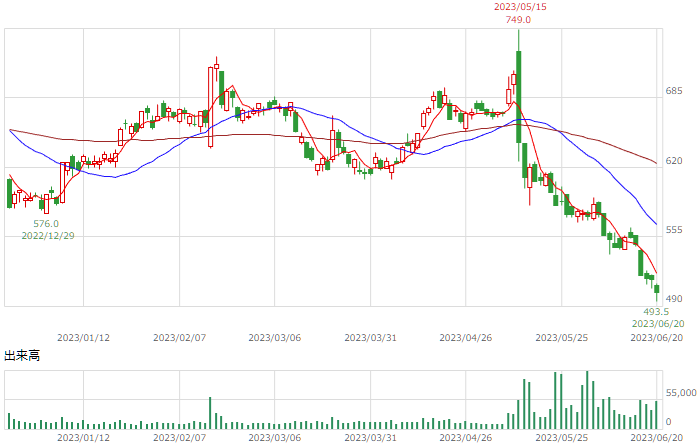697x446 pixels.
Task: Click the 2023/01/12 date under price chart
Action: tap(83, 338)
